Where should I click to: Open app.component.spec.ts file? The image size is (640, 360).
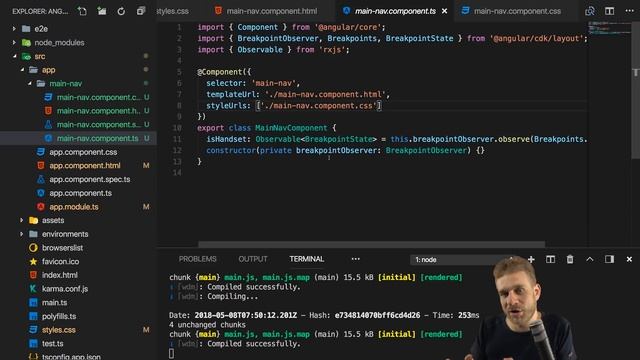tap(89, 180)
